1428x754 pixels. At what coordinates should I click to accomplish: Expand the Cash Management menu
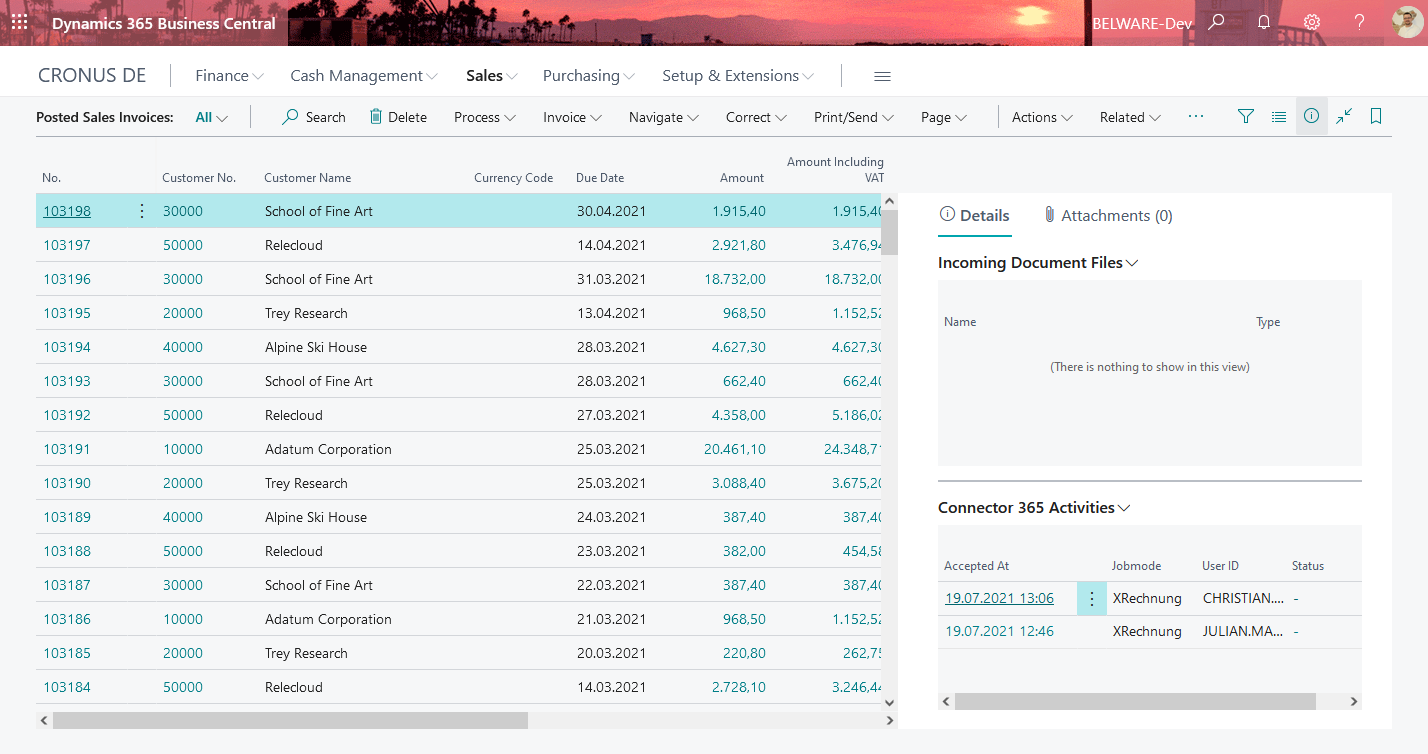tap(364, 76)
